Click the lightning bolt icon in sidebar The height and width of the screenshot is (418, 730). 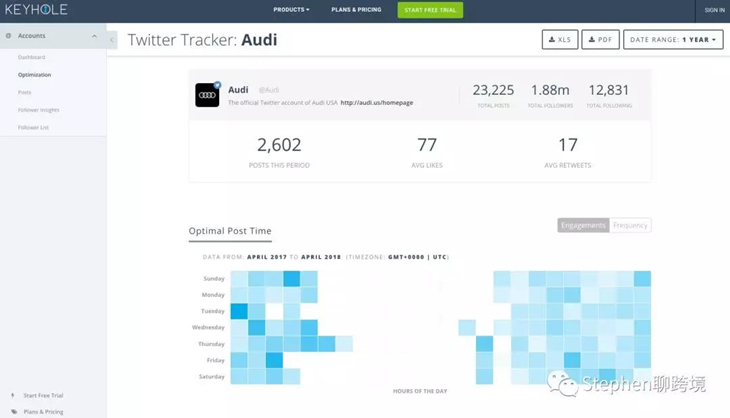click(x=13, y=396)
